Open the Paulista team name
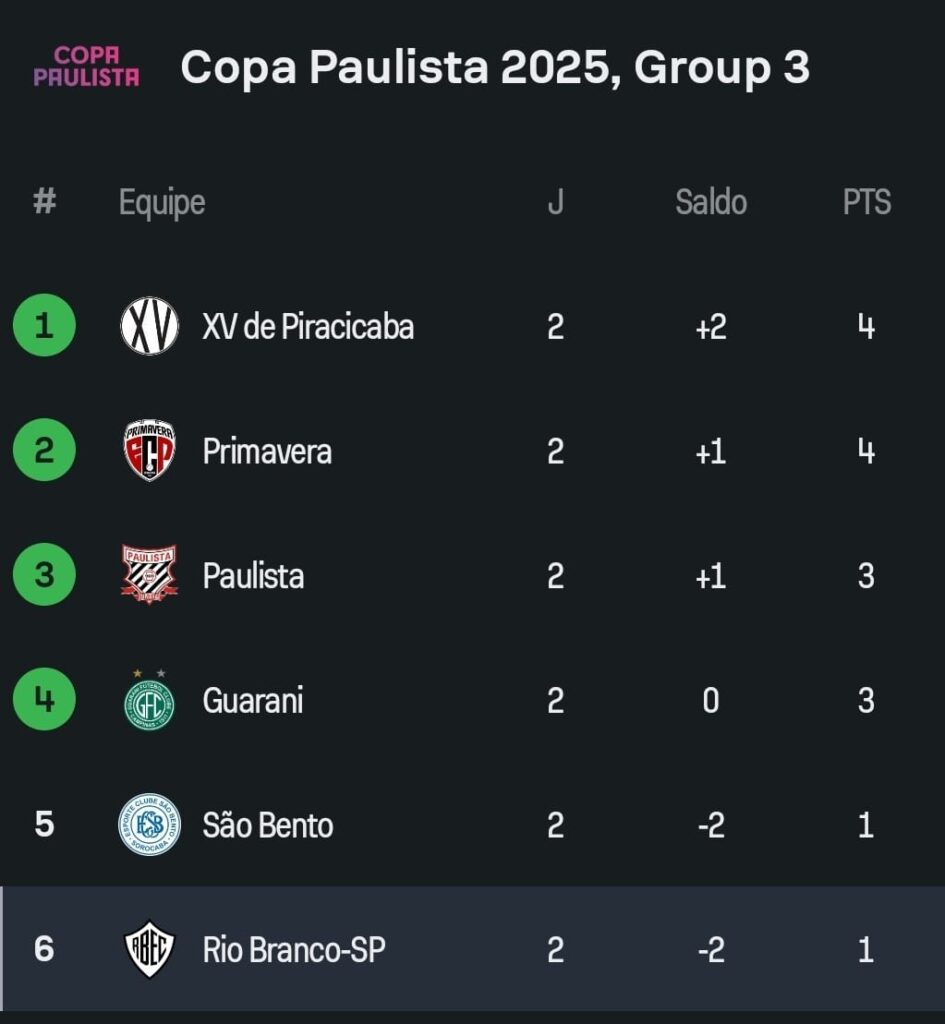945x1024 pixels. (253, 576)
